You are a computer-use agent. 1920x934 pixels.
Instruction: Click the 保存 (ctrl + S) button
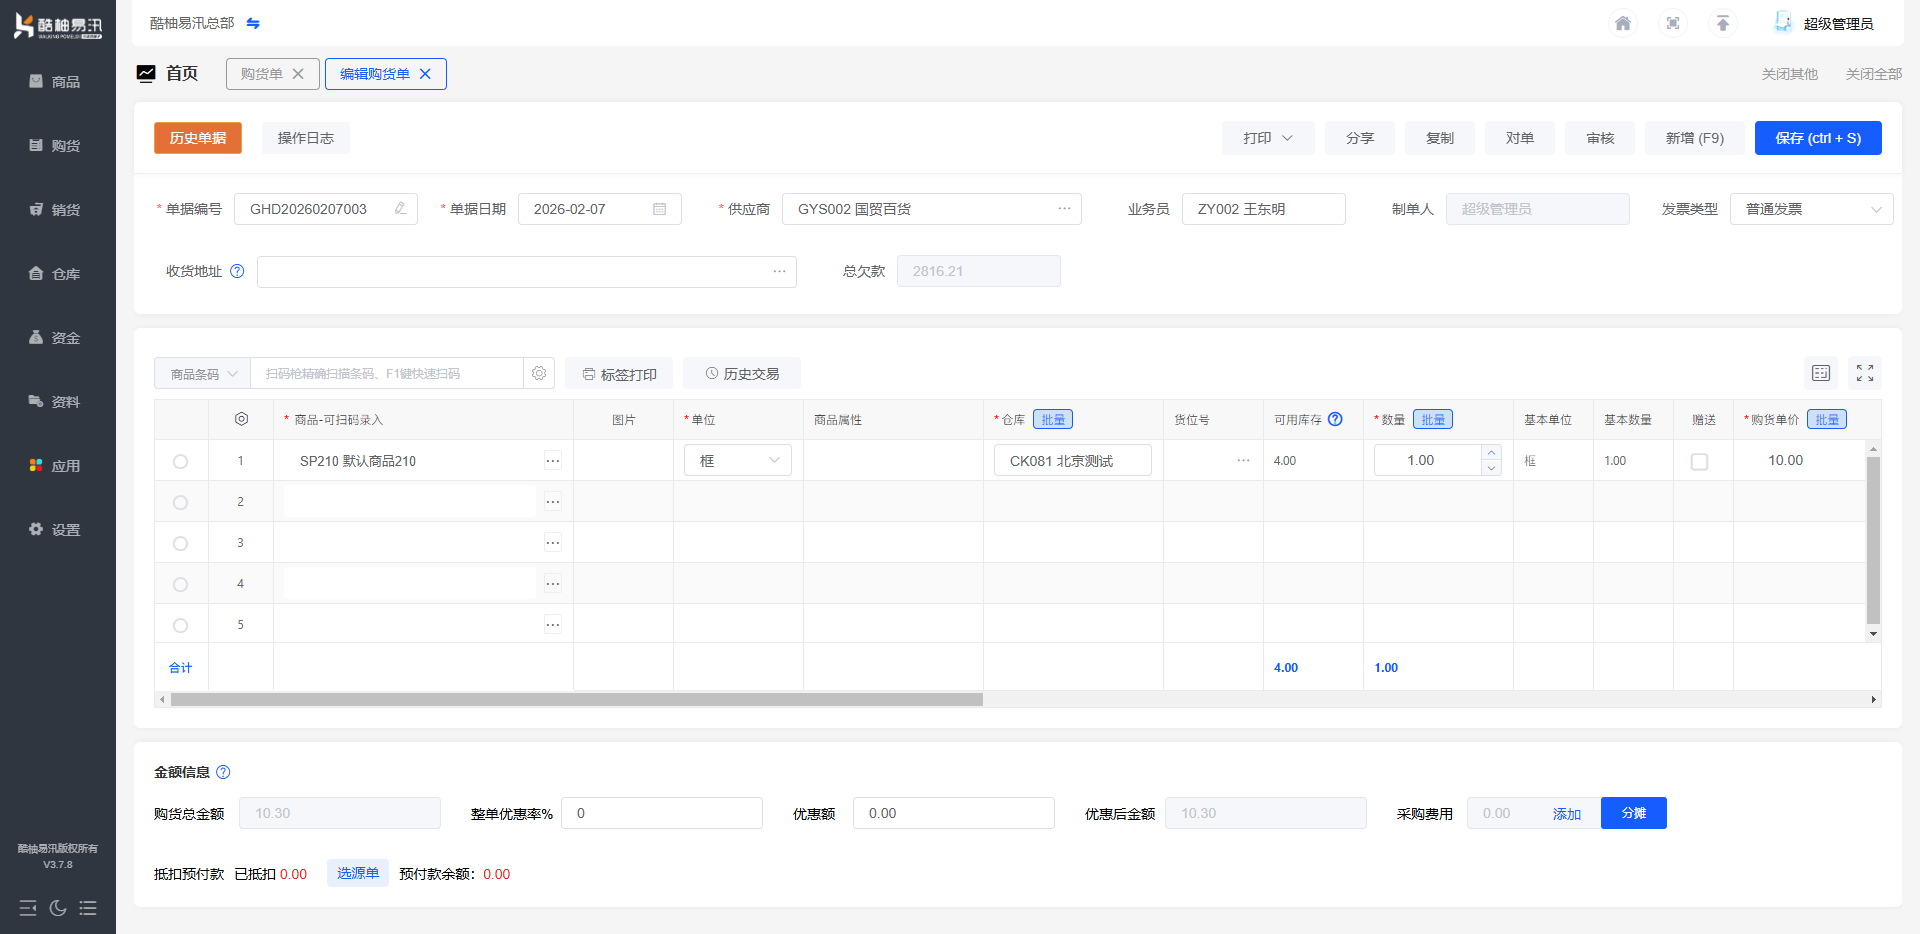pyautogui.click(x=1817, y=138)
